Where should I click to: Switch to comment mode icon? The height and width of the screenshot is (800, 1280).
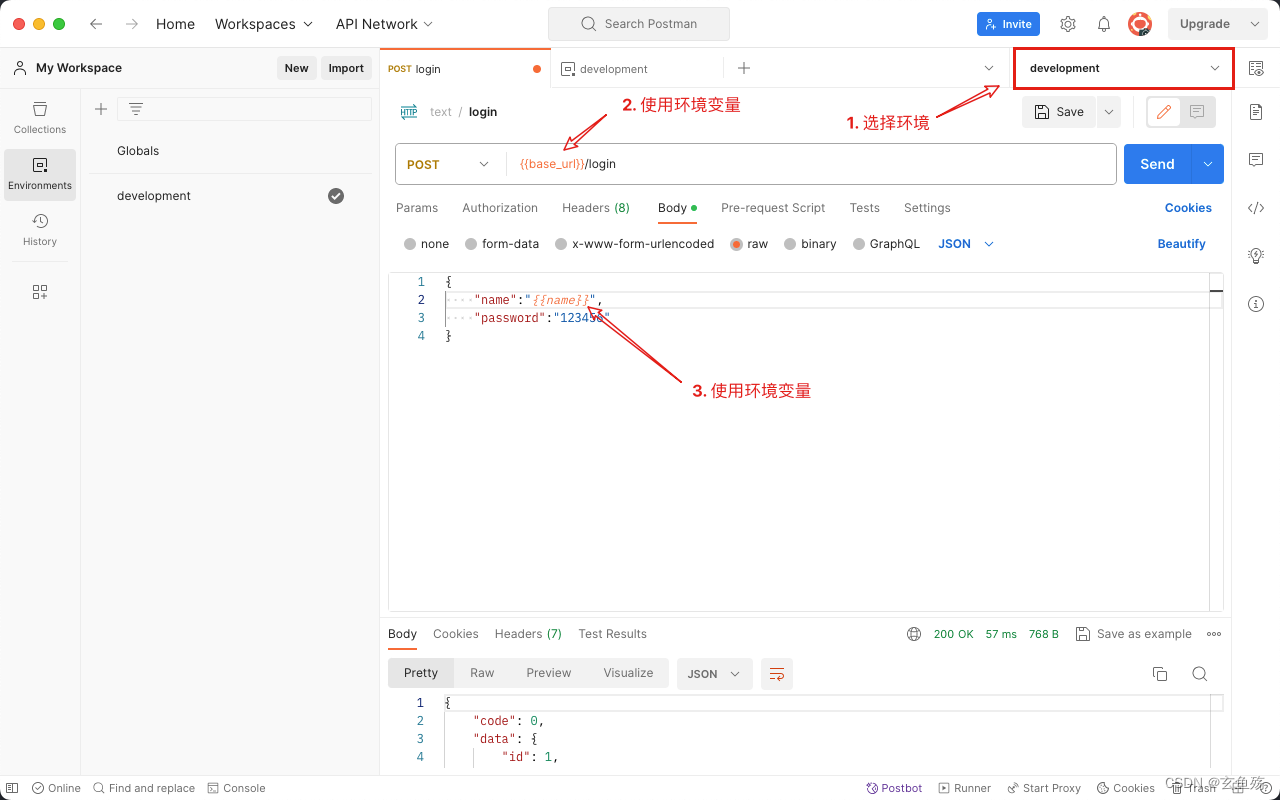pos(1197,112)
